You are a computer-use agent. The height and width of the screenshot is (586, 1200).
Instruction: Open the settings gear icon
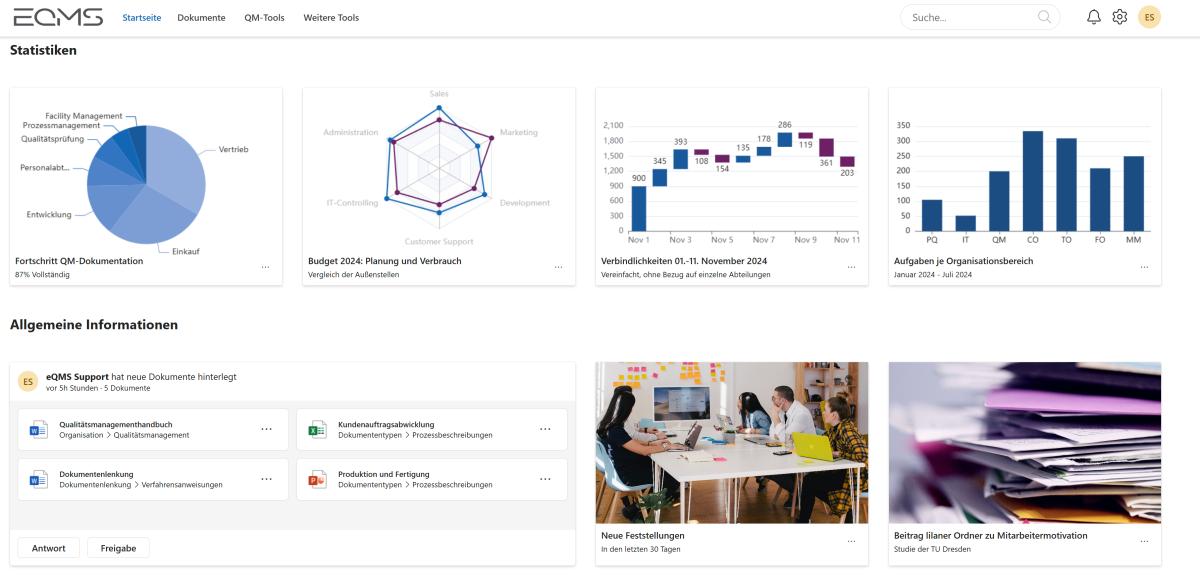click(x=1120, y=17)
